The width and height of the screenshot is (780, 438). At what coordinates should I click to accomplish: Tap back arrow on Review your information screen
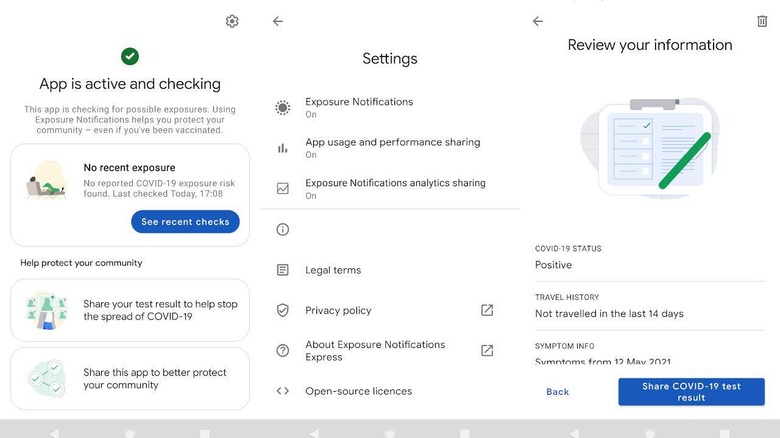(x=538, y=21)
